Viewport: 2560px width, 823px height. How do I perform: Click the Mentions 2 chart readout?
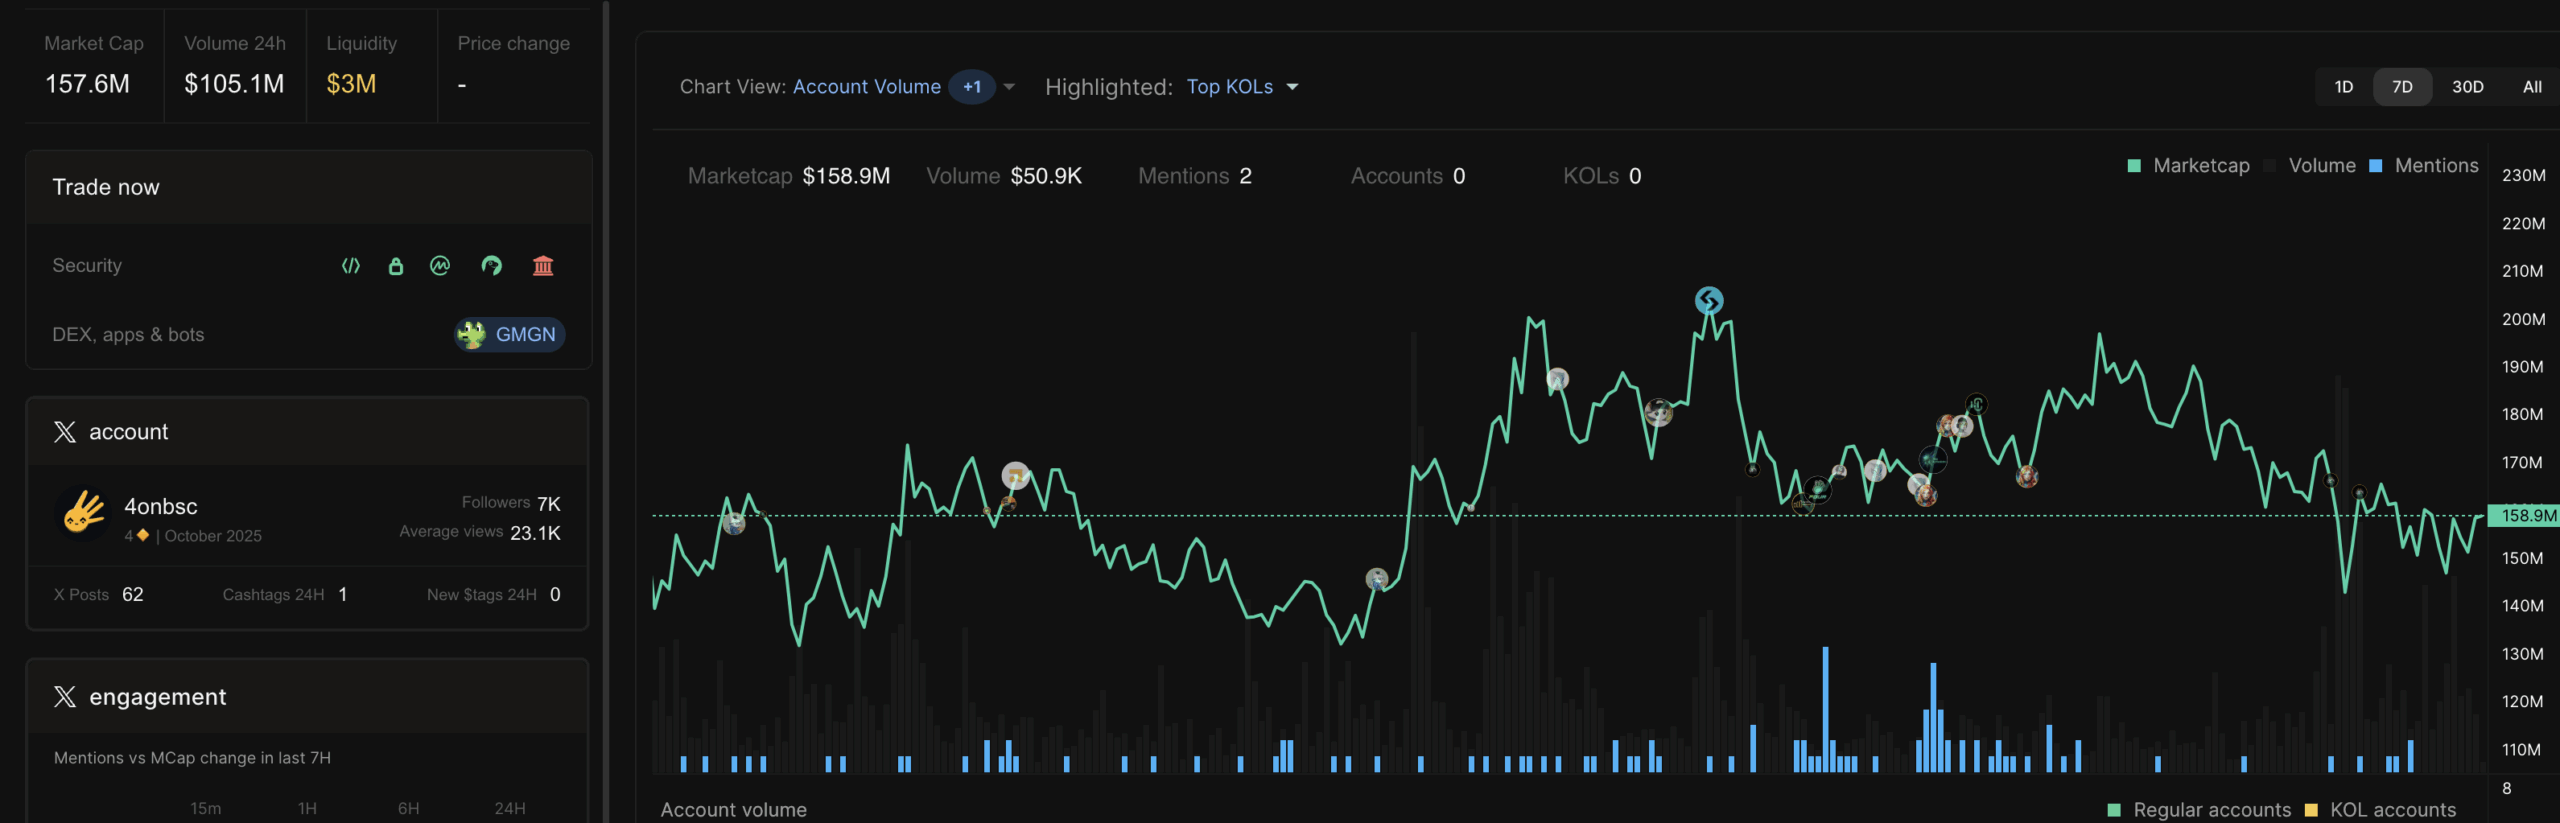click(x=1195, y=176)
